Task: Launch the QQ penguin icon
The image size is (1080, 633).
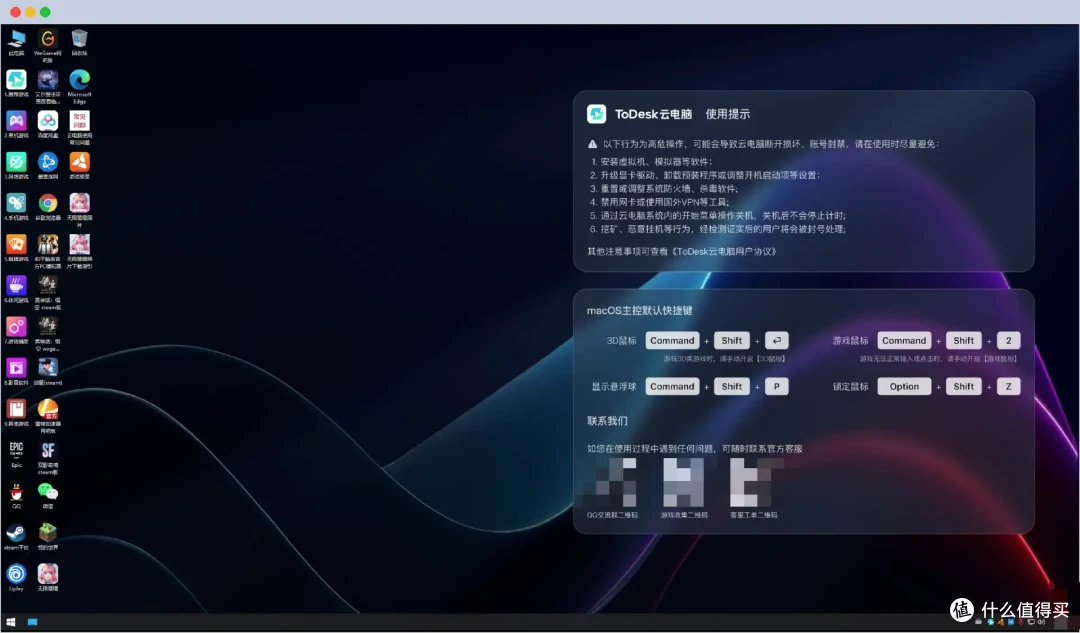Action: coord(17,492)
